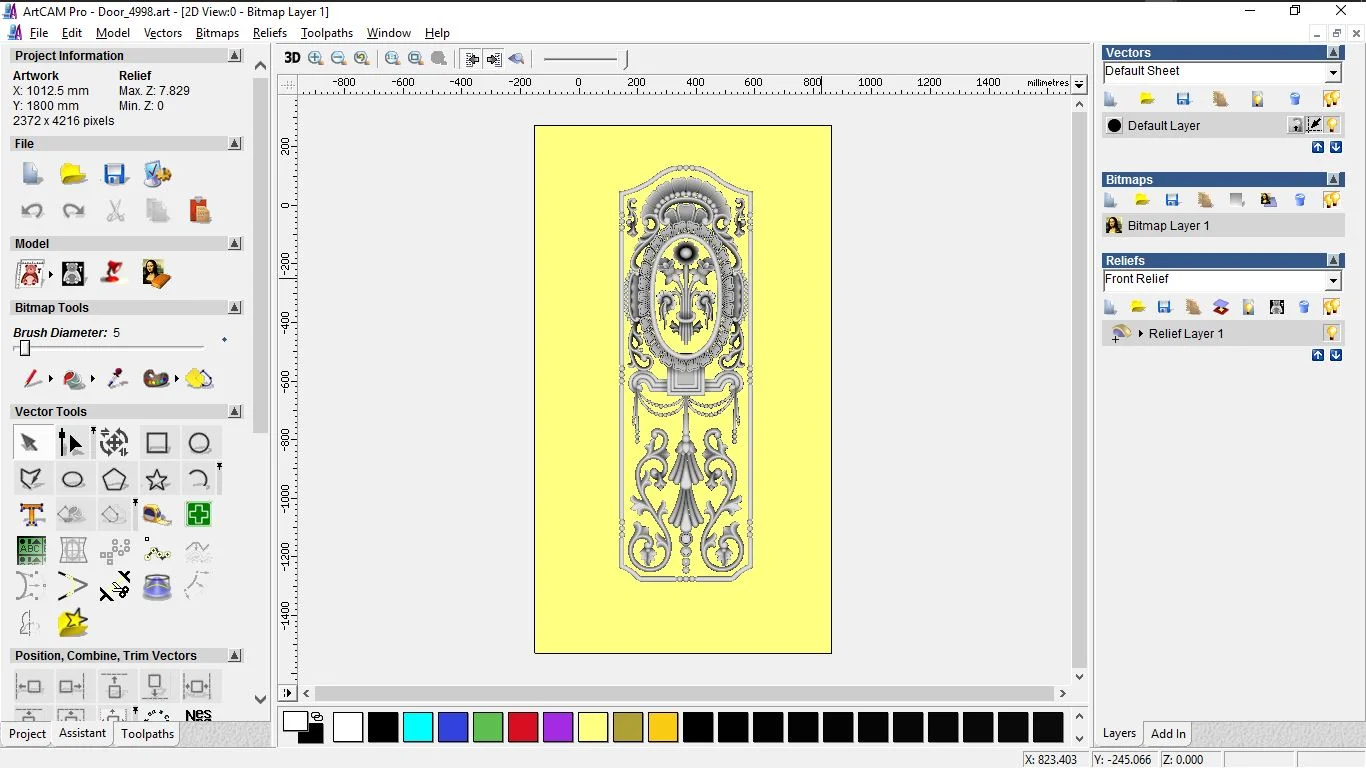Switch to the 3D view button
This screenshot has width=1366, height=768.
291,58
